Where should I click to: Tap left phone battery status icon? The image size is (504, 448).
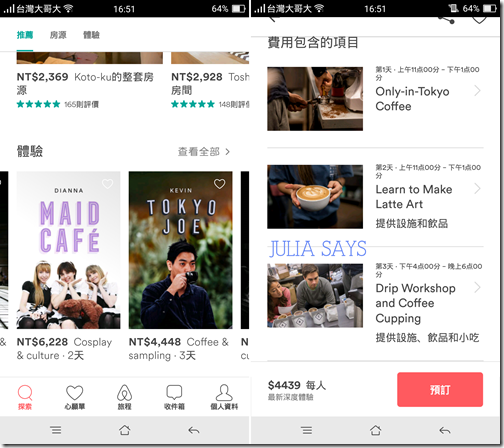click(x=239, y=8)
